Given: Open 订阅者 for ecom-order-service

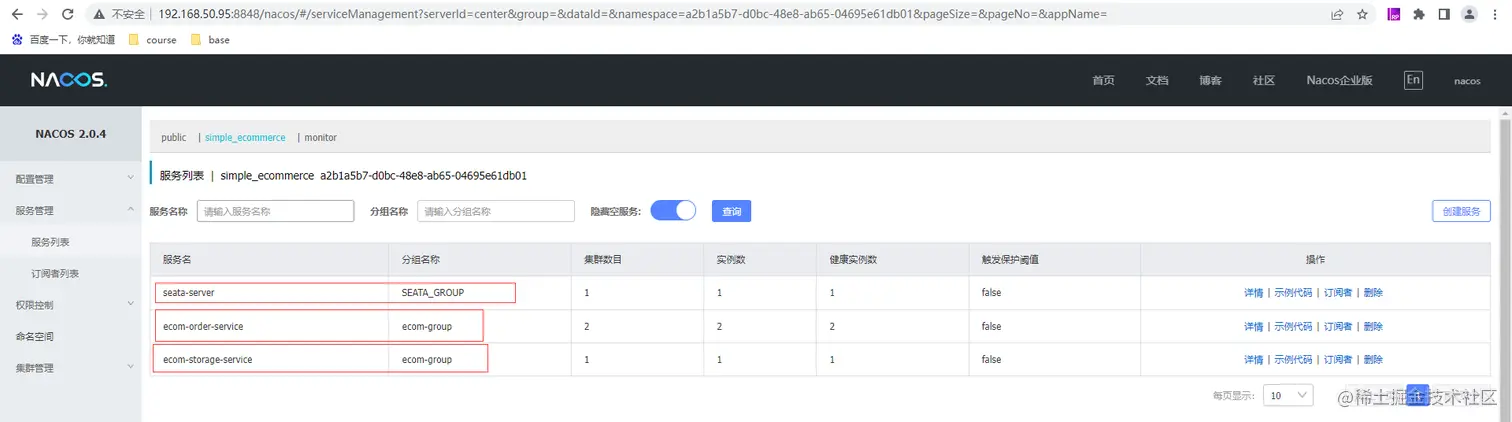Looking at the screenshot, I should [x=1338, y=326].
